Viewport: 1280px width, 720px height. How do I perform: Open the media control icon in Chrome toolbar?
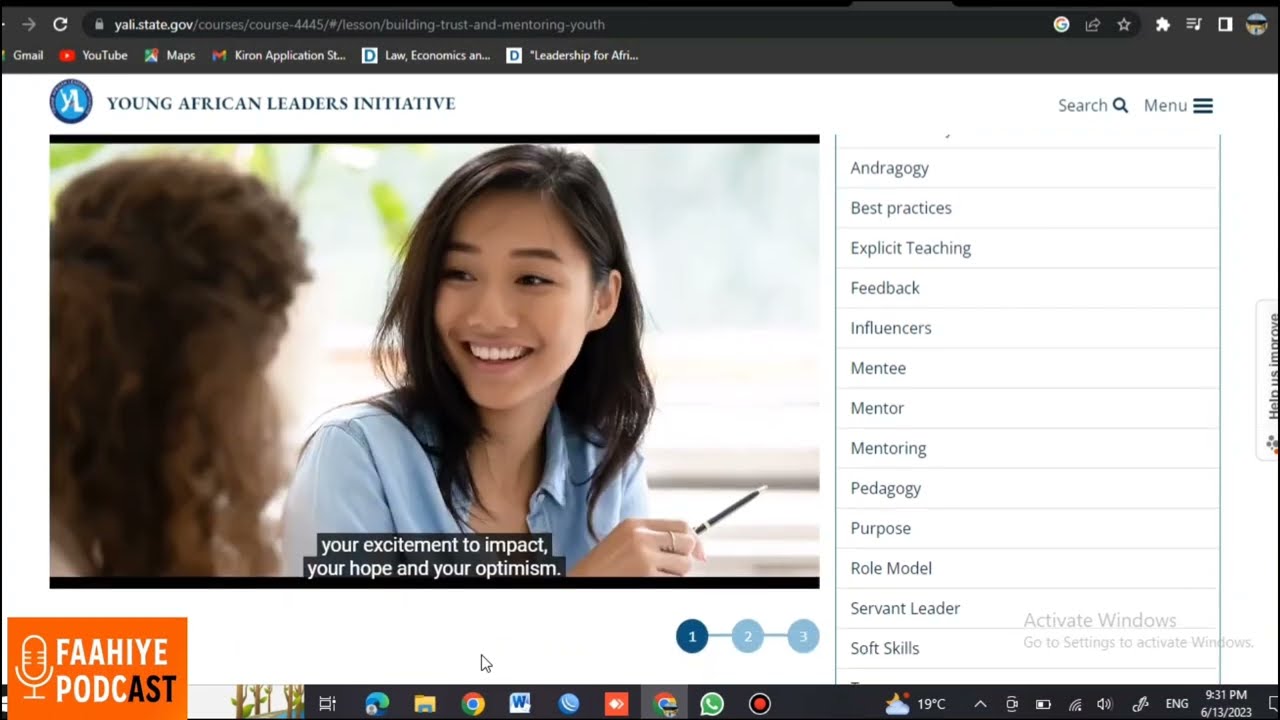pos(1193,24)
